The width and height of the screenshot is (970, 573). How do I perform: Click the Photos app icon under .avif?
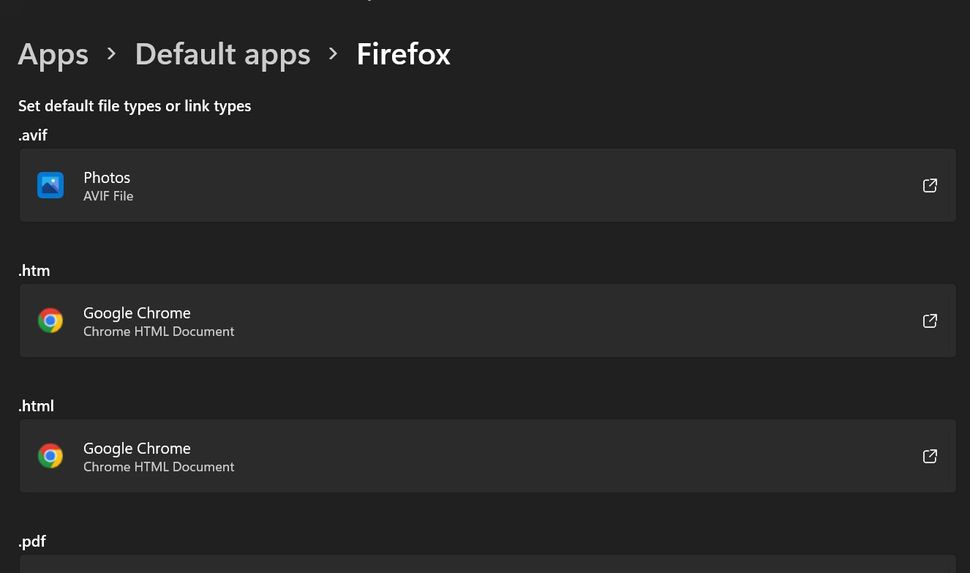coord(50,185)
